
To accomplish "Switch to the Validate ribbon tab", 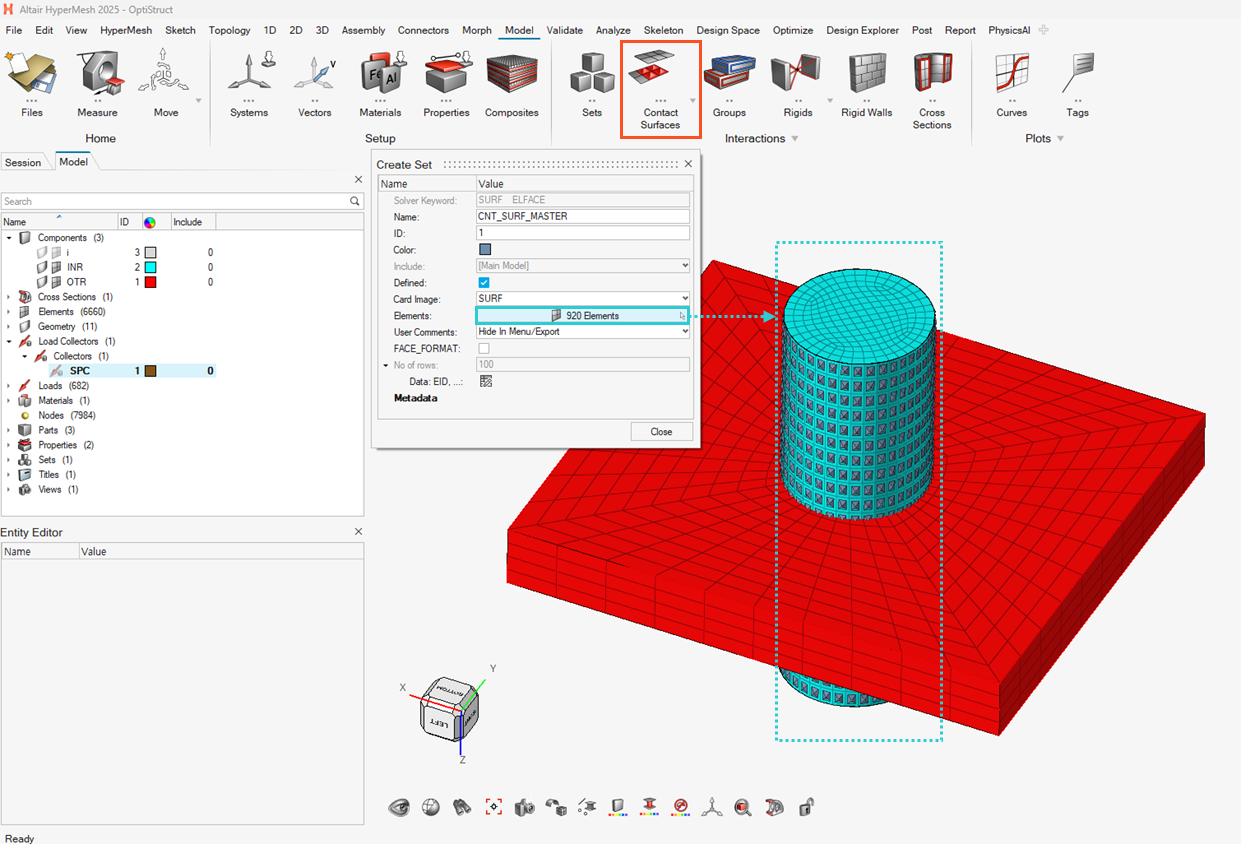I will coord(565,30).
